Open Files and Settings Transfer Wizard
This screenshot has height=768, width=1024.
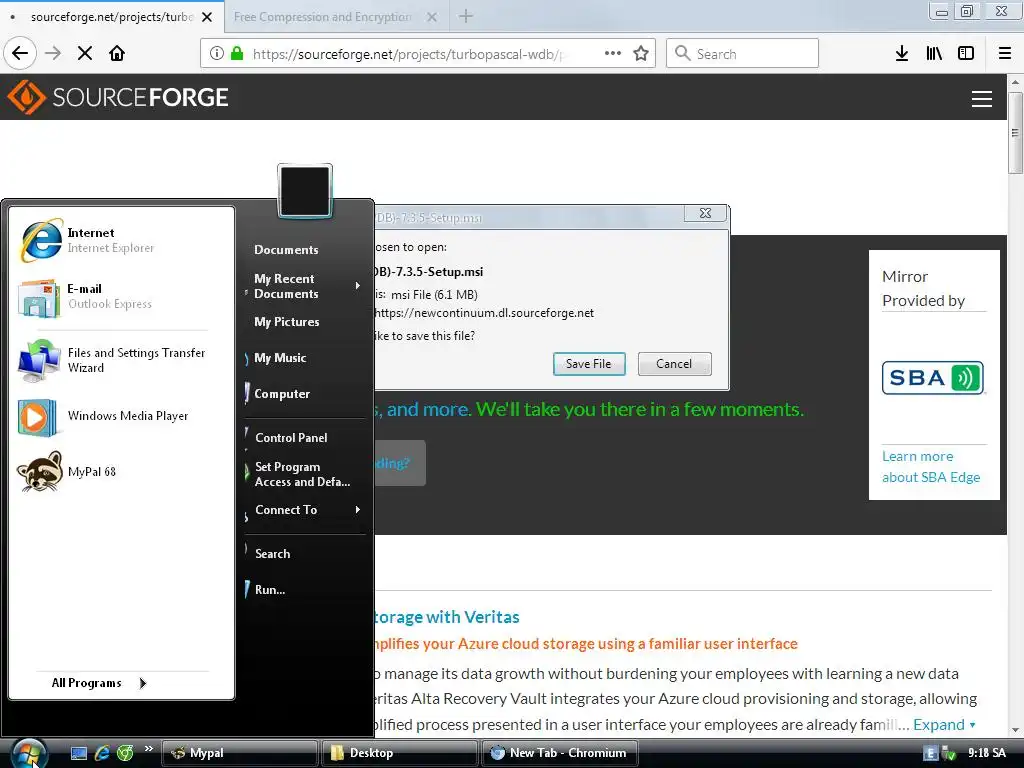pyautogui.click(x=121, y=360)
